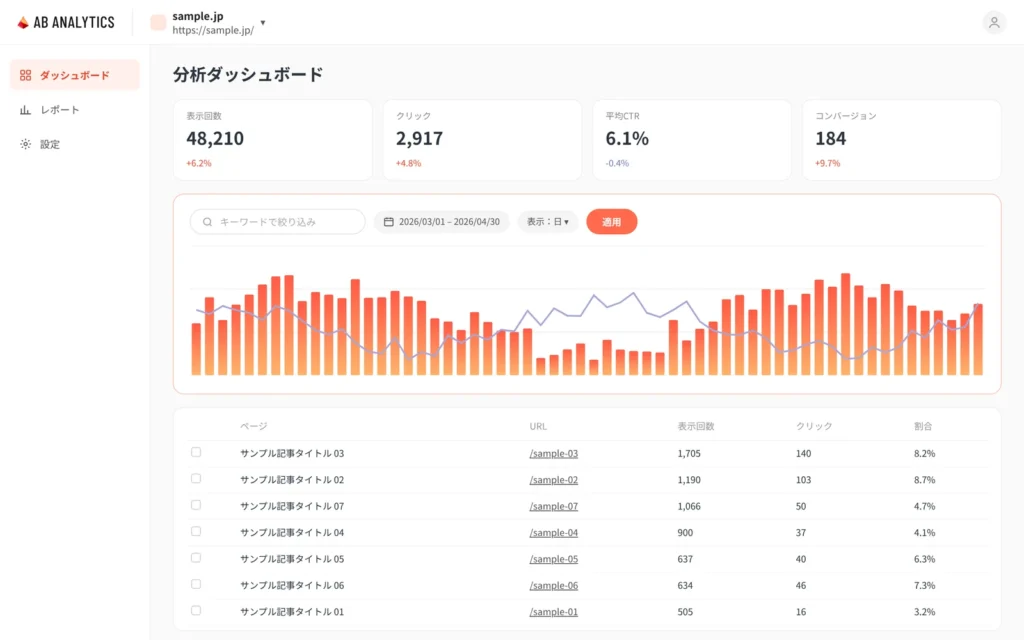
Task: Click the 1,705 impressions value
Action: point(689,453)
